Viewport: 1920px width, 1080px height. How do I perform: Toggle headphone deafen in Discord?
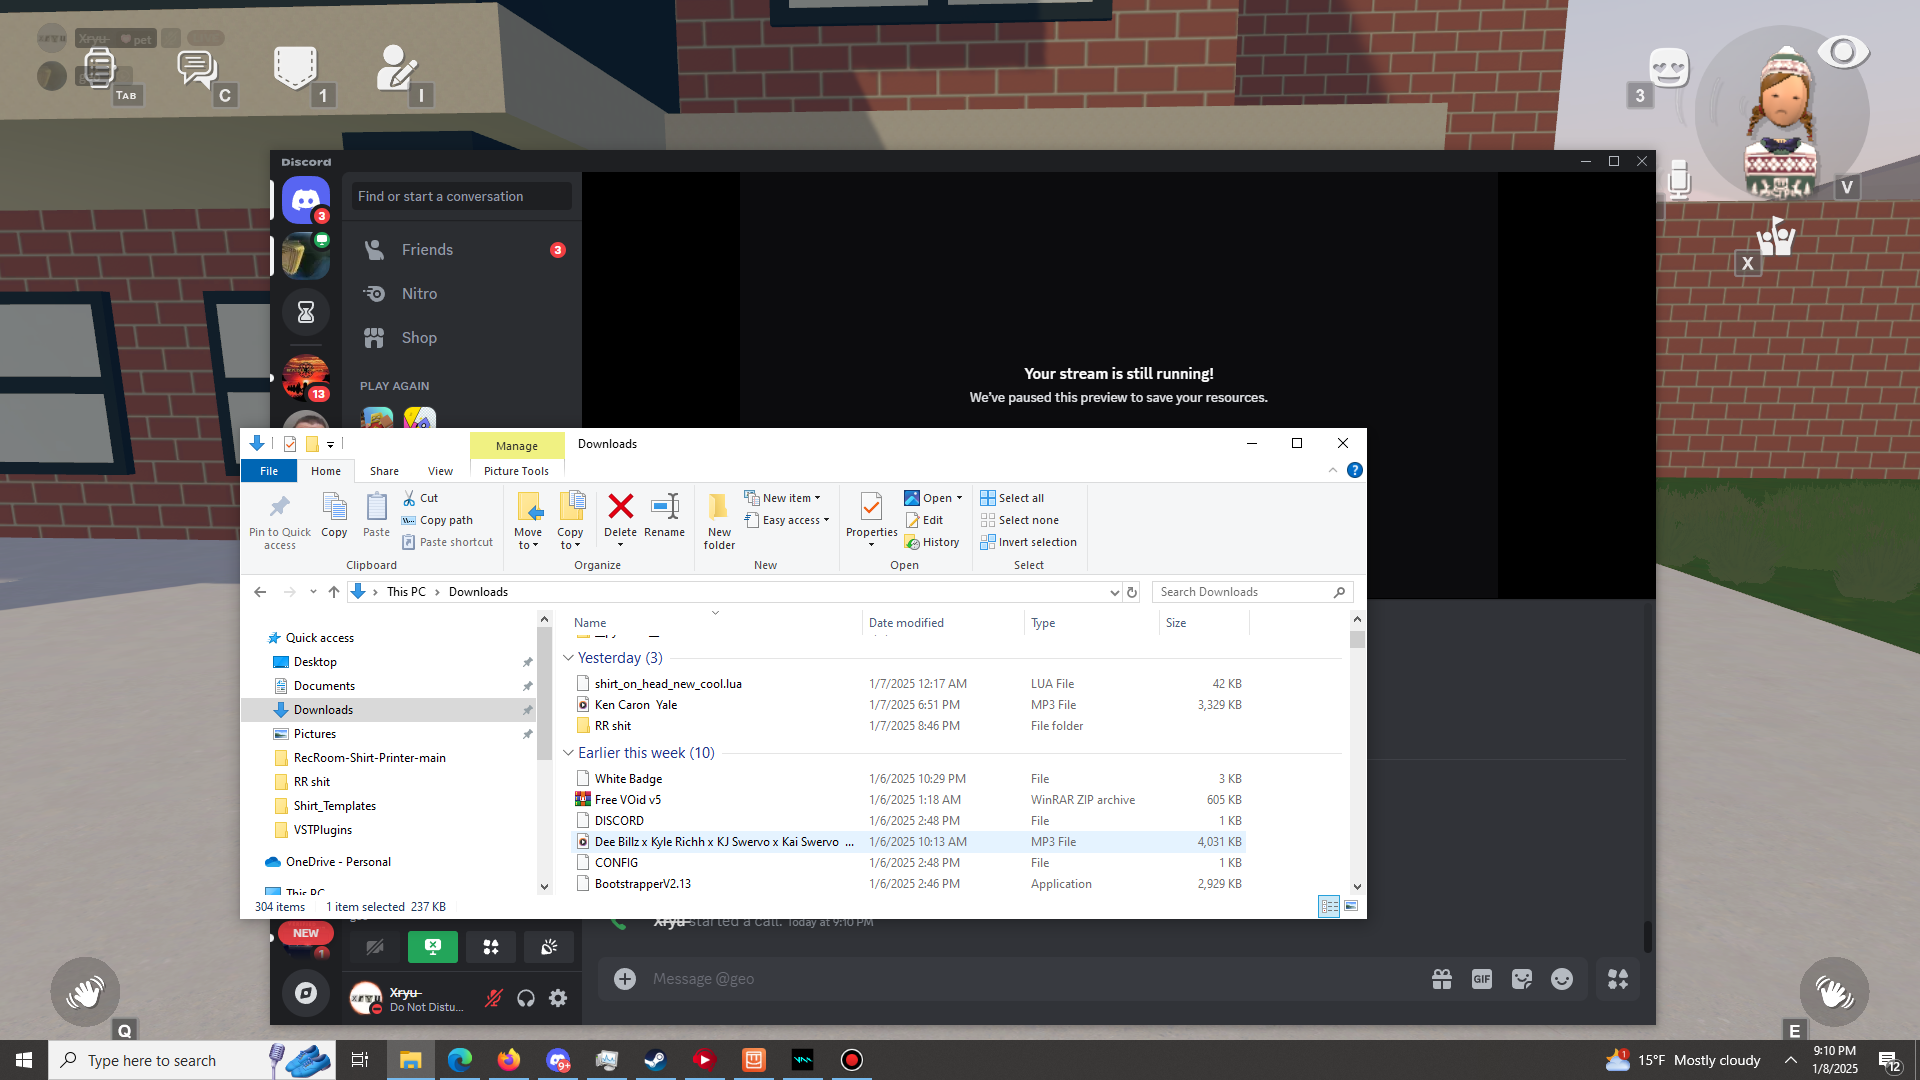click(526, 998)
